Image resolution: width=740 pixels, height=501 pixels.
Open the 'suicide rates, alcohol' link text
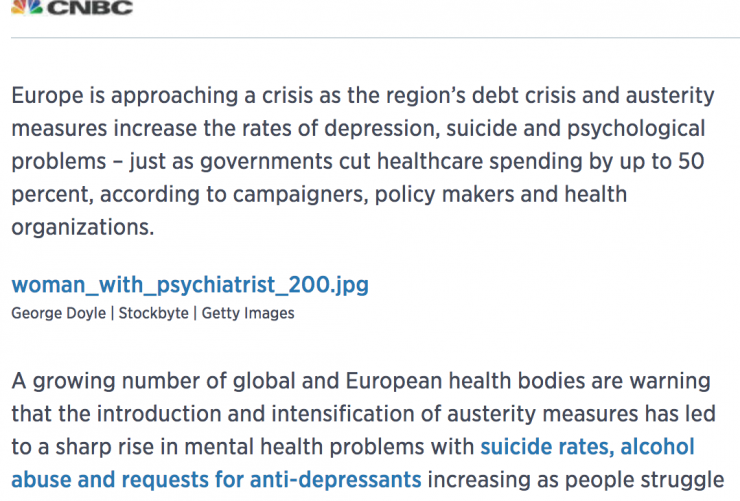coord(588,447)
